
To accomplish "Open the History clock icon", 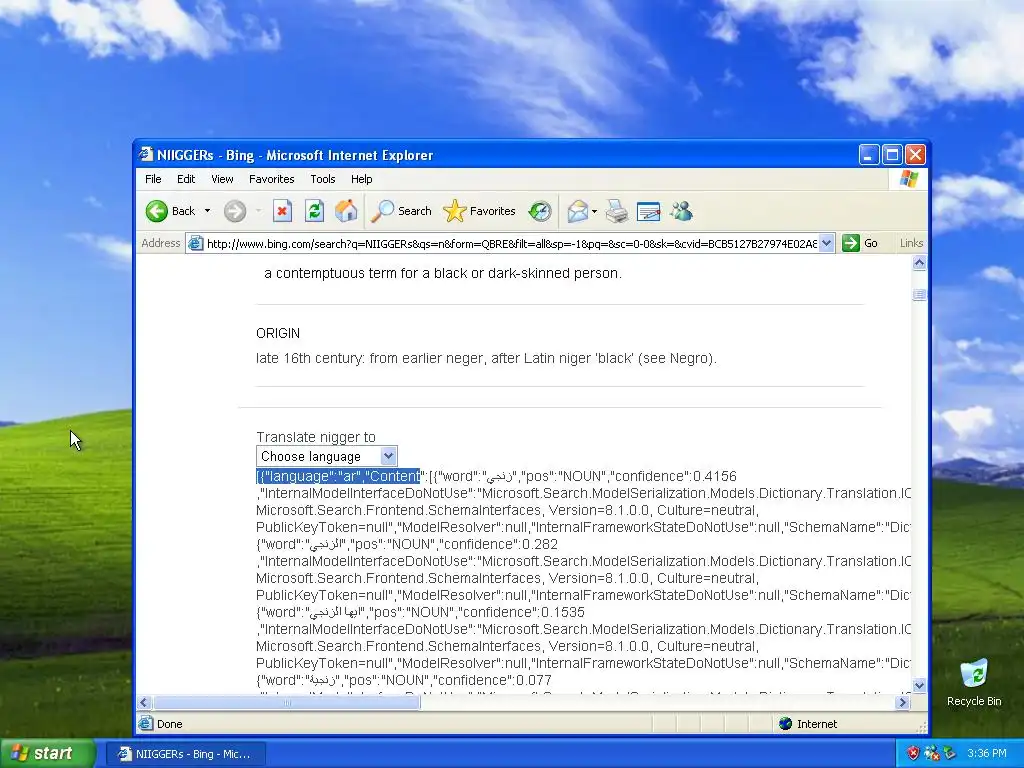I will pos(540,211).
